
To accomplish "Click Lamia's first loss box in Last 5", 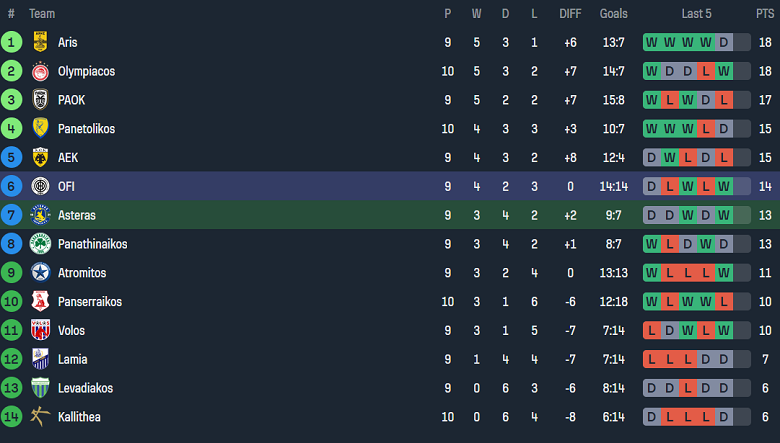I will tap(651, 359).
